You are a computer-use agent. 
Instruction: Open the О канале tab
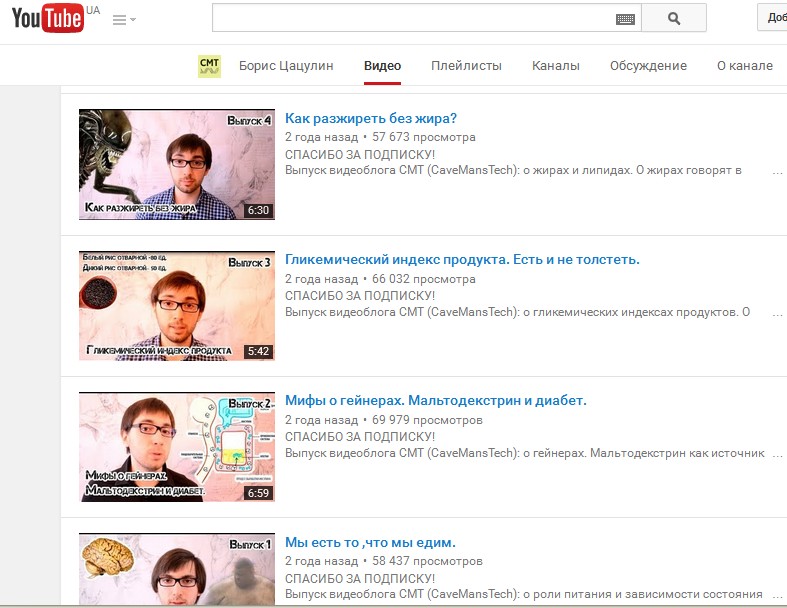(744, 66)
